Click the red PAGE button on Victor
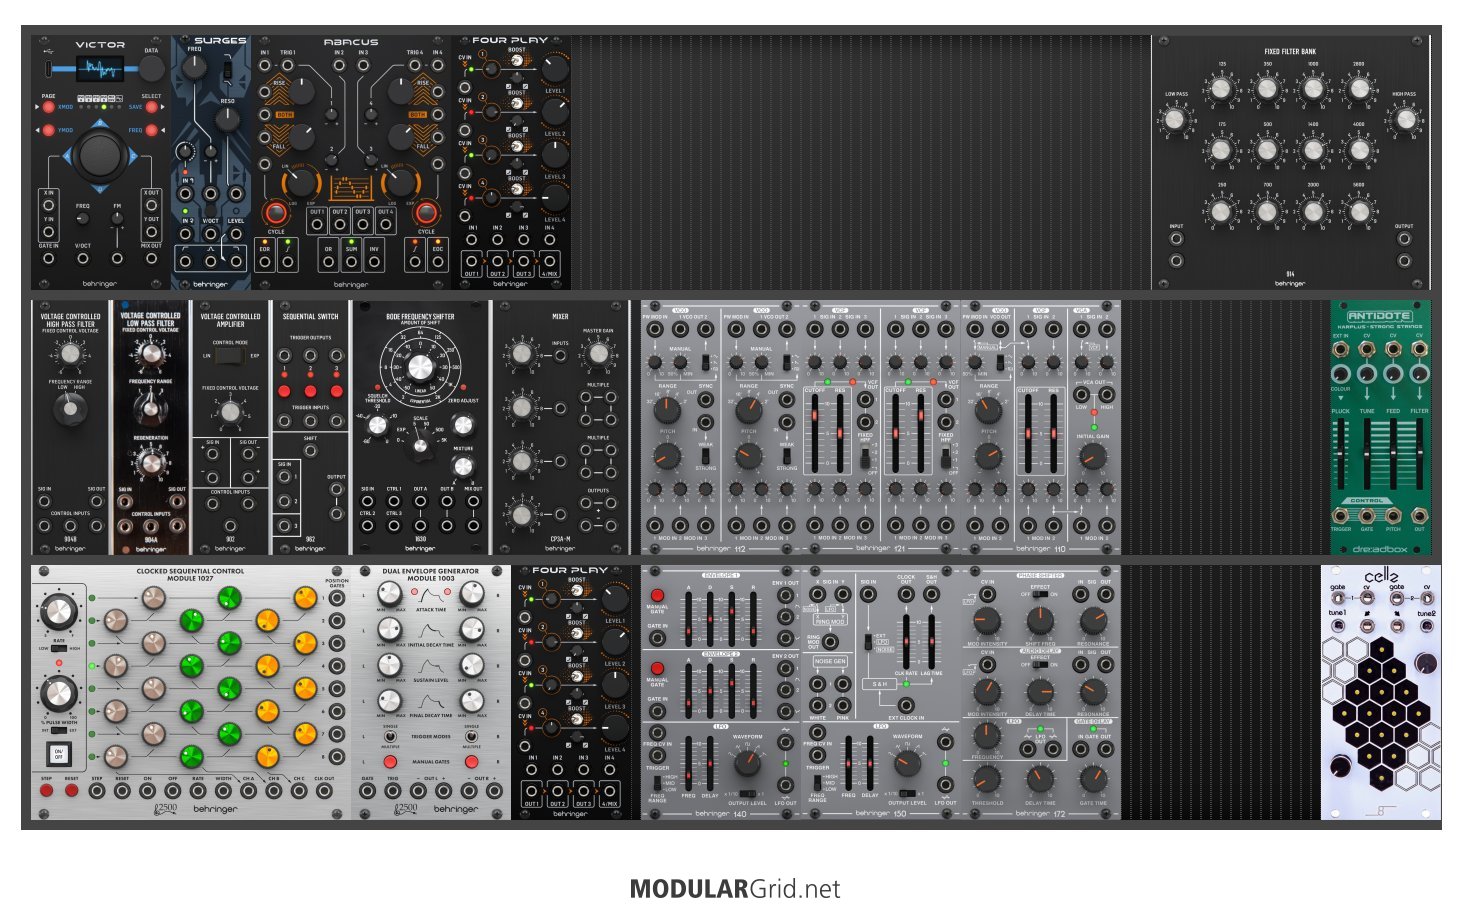 pyautogui.click(x=48, y=107)
